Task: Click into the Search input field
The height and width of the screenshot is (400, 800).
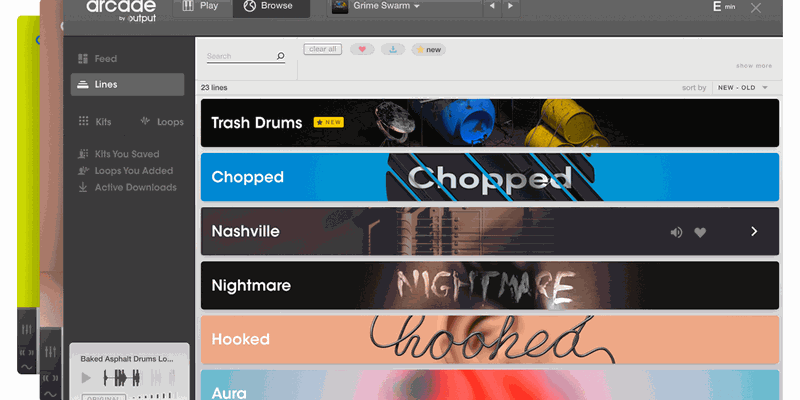Action: pos(238,57)
